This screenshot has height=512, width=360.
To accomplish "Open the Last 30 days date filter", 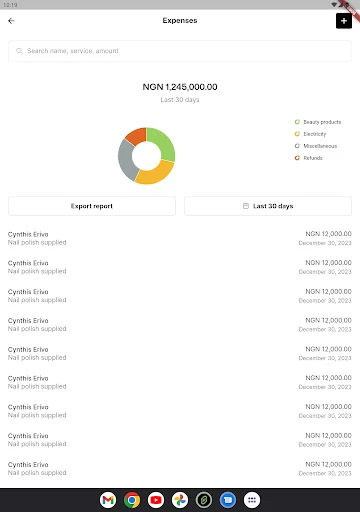I will 268,206.
